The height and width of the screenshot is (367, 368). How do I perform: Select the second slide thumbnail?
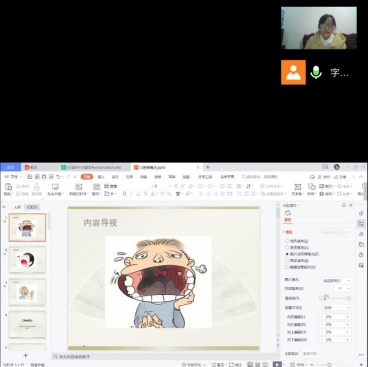[x=27, y=260]
